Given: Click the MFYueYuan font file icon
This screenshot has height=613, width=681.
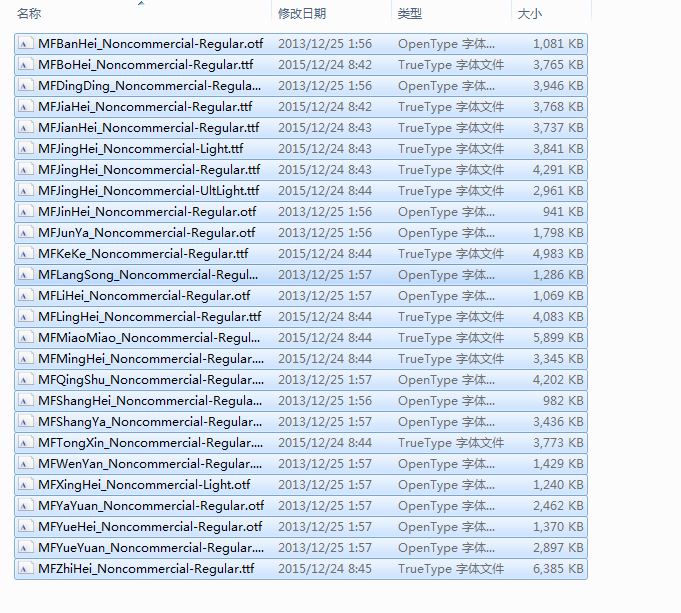Looking at the screenshot, I should pyautogui.click(x=26, y=548).
